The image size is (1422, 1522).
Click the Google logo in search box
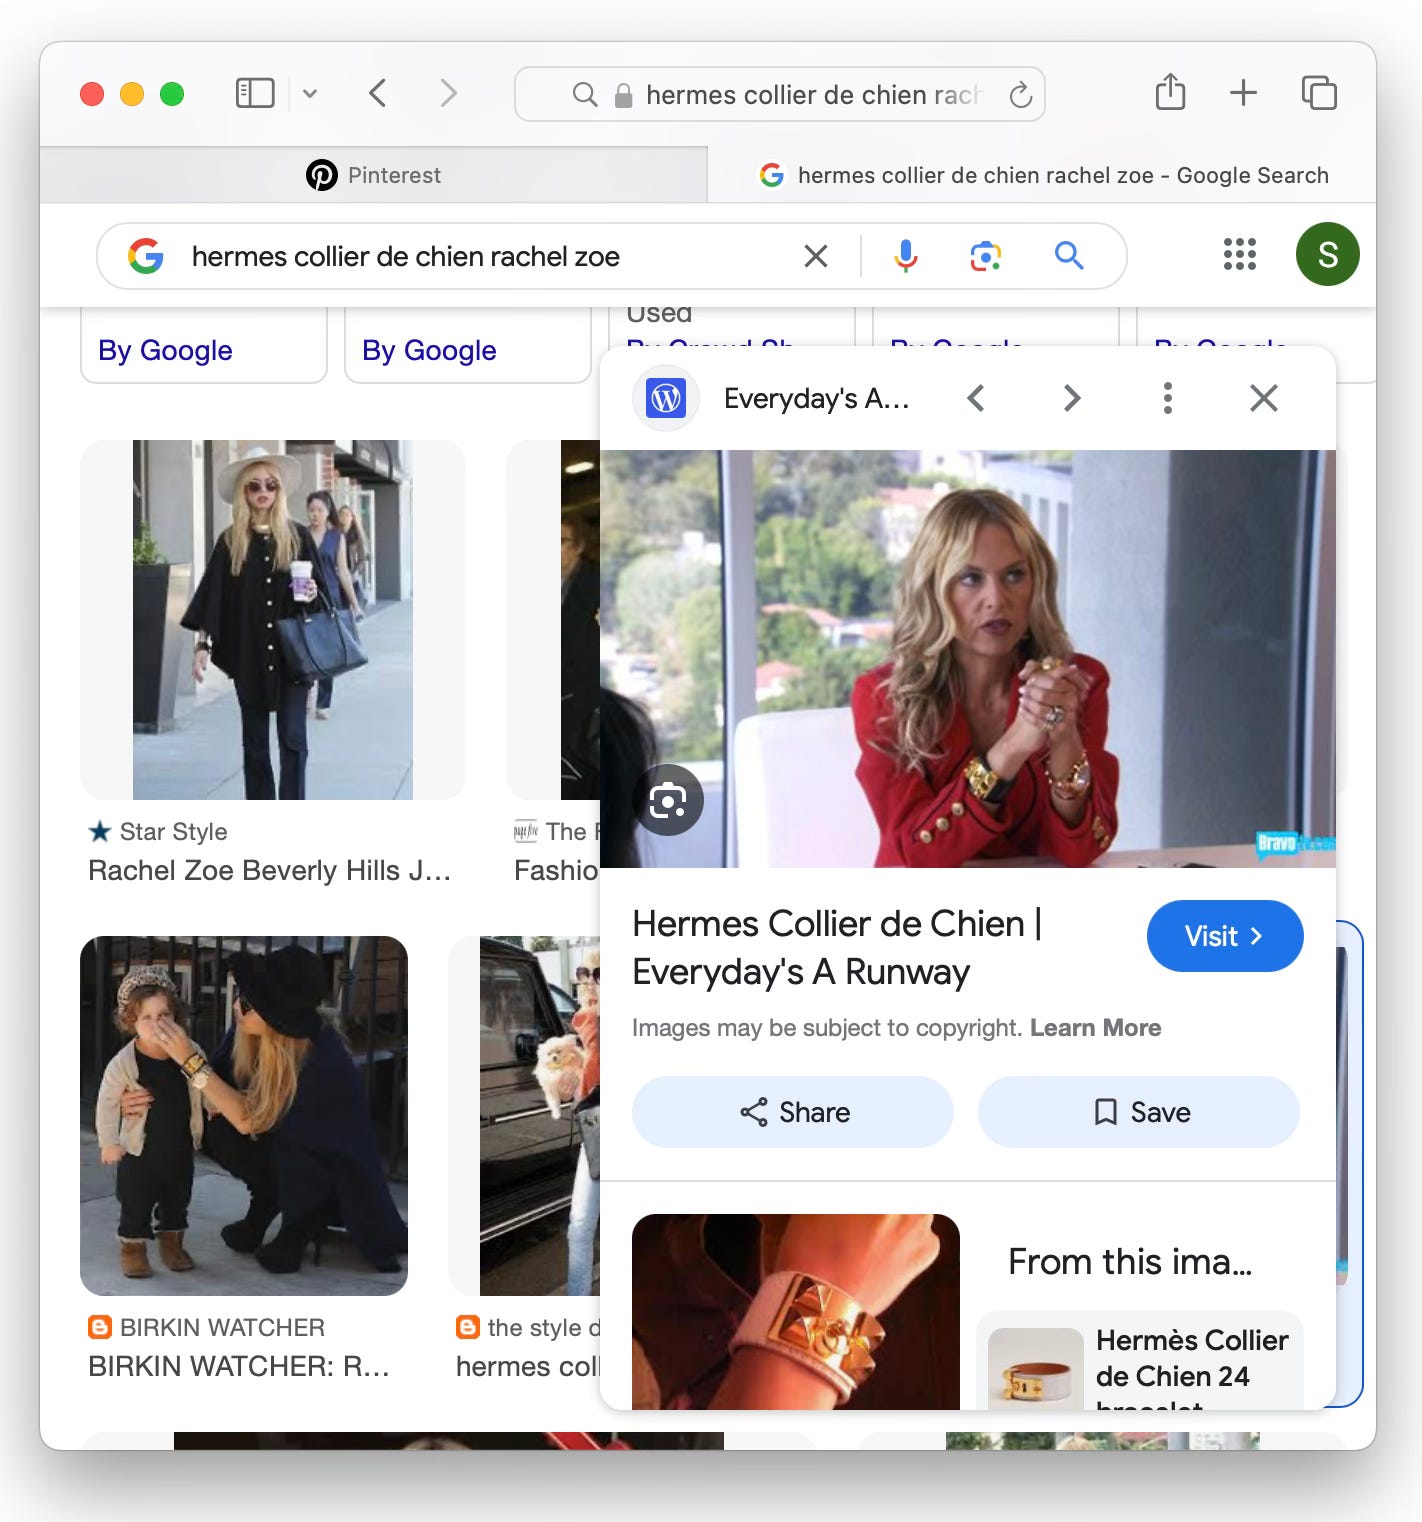click(x=146, y=256)
